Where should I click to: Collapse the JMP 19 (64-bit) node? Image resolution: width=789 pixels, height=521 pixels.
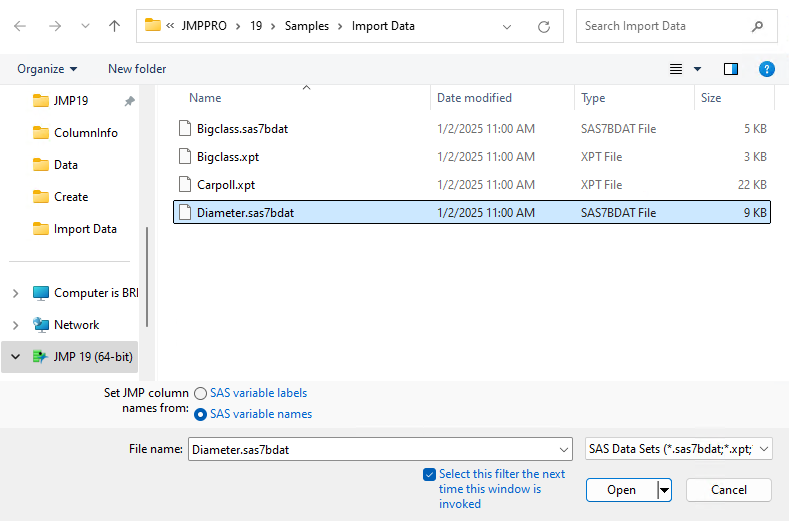pos(16,357)
